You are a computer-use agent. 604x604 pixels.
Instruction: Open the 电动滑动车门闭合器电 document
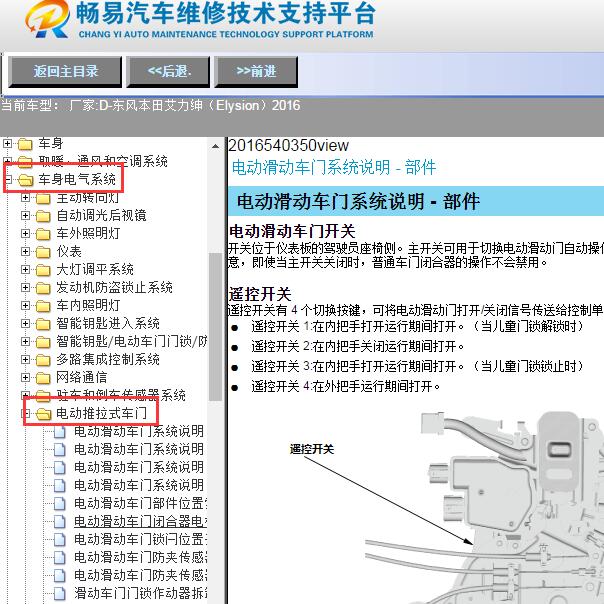click(x=141, y=522)
